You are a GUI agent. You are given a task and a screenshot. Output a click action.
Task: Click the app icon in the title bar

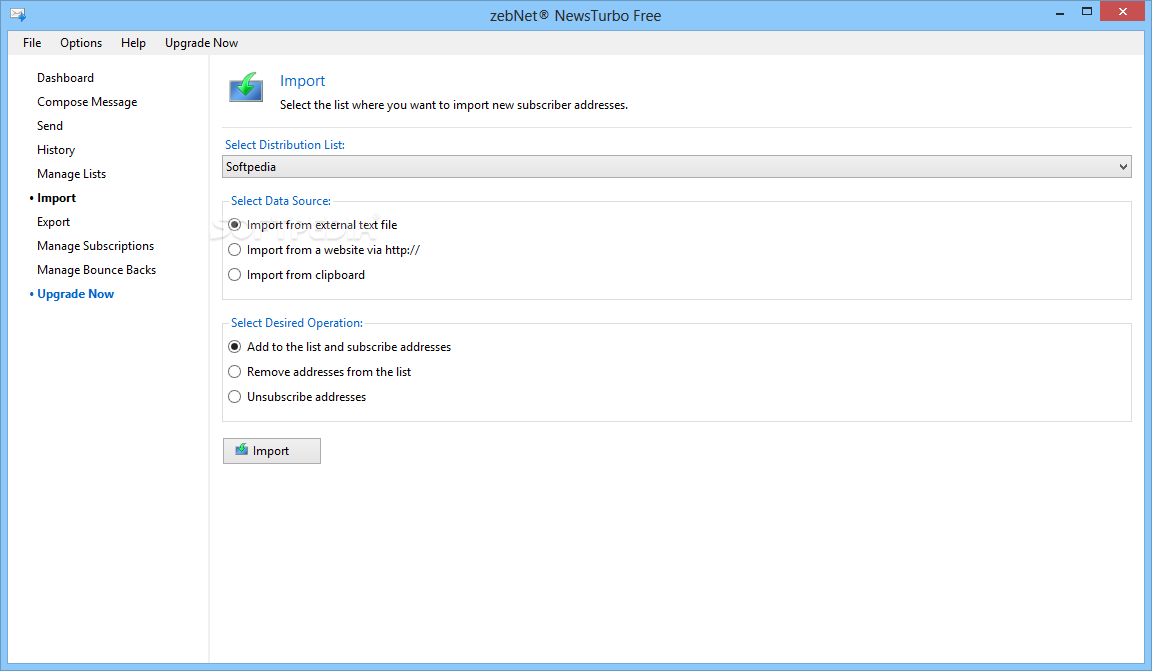point(18,15)
